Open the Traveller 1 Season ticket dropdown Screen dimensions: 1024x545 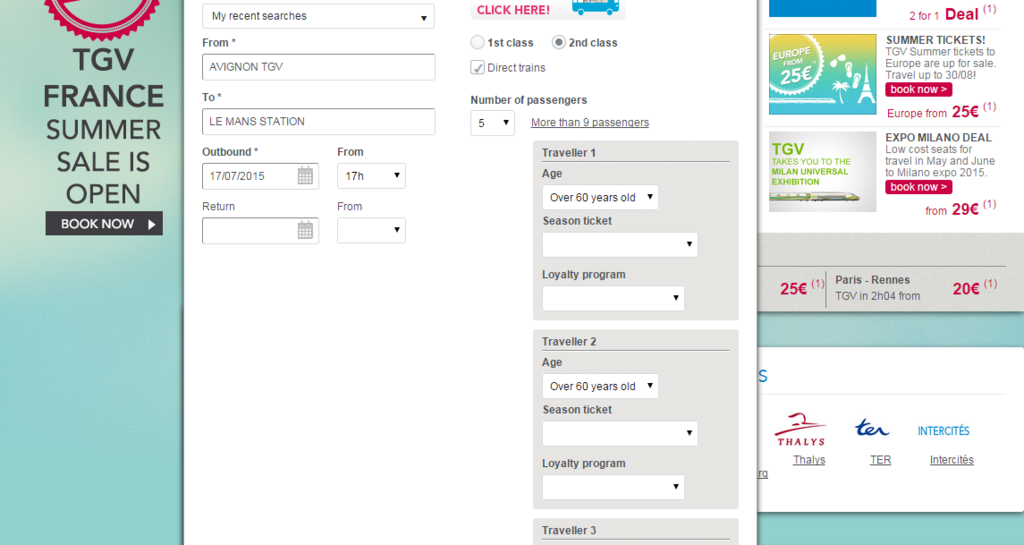620,245
